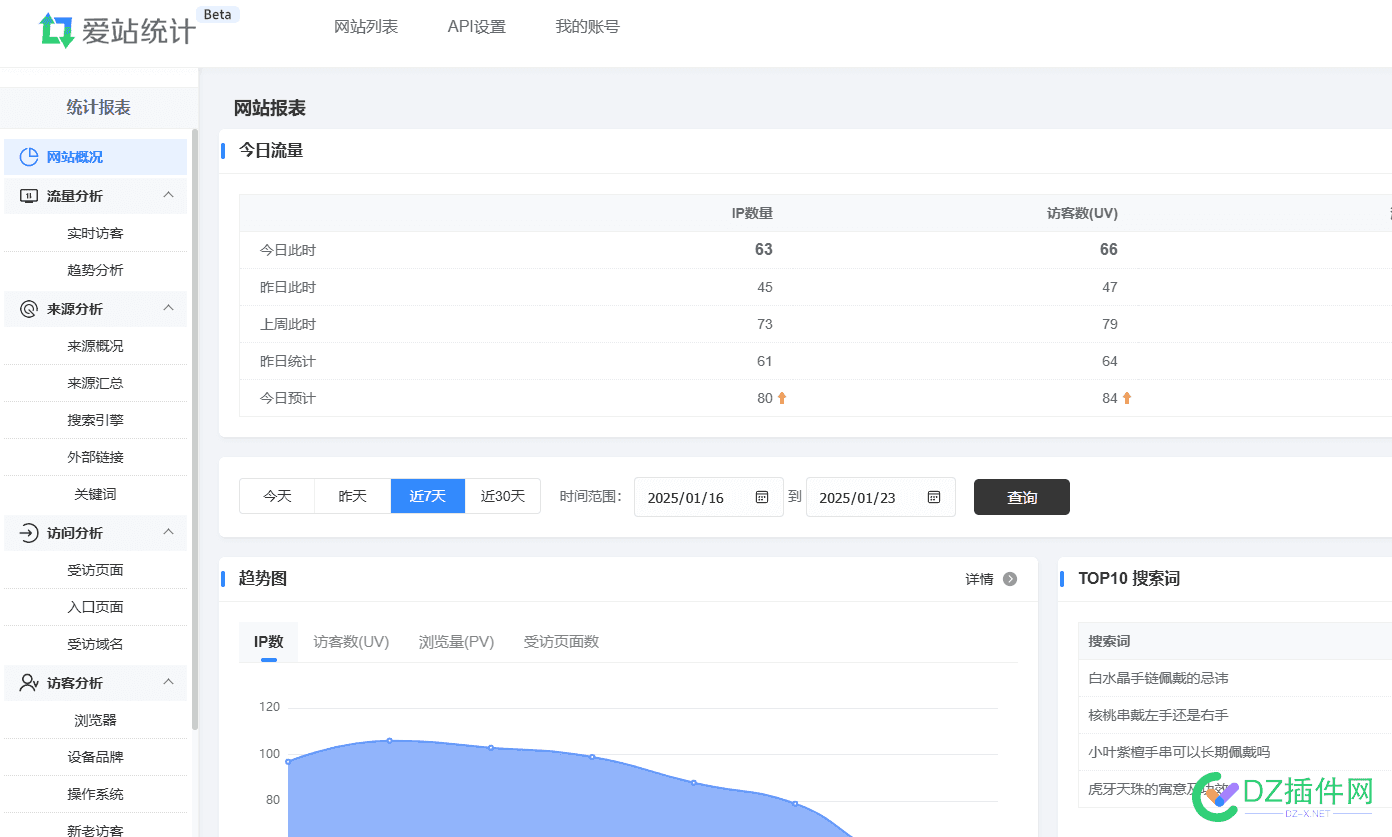Open API设置 in top navigation

[476, 27]
